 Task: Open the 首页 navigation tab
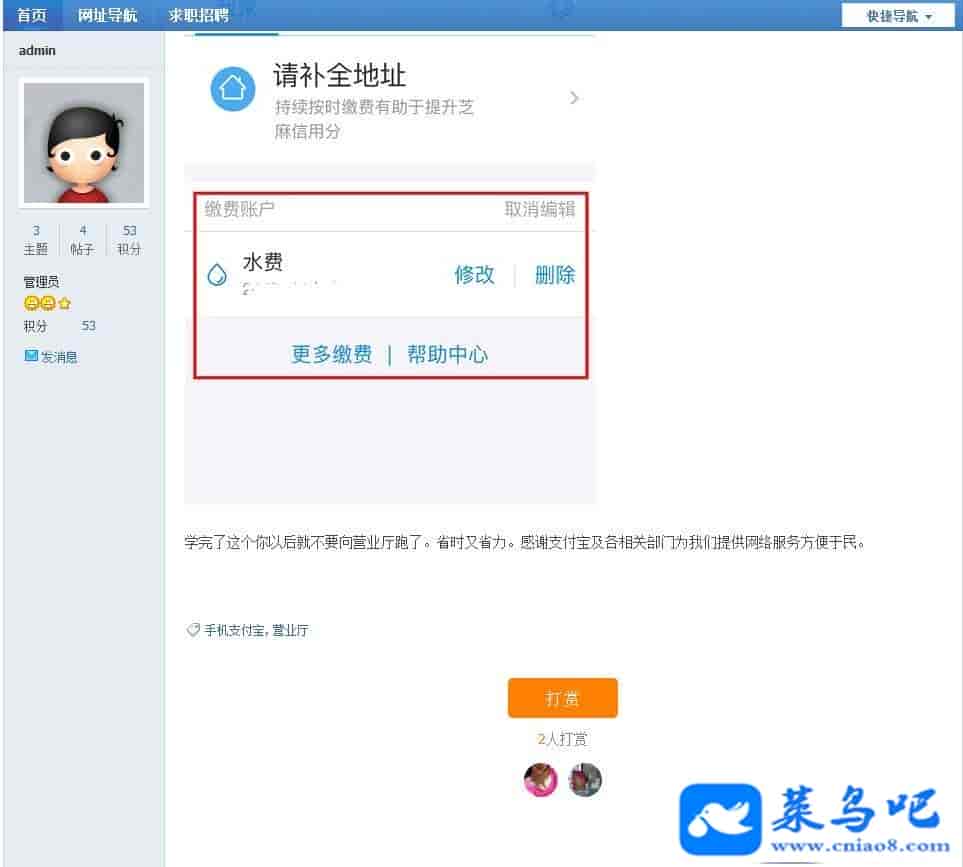(x=31, y=15)
